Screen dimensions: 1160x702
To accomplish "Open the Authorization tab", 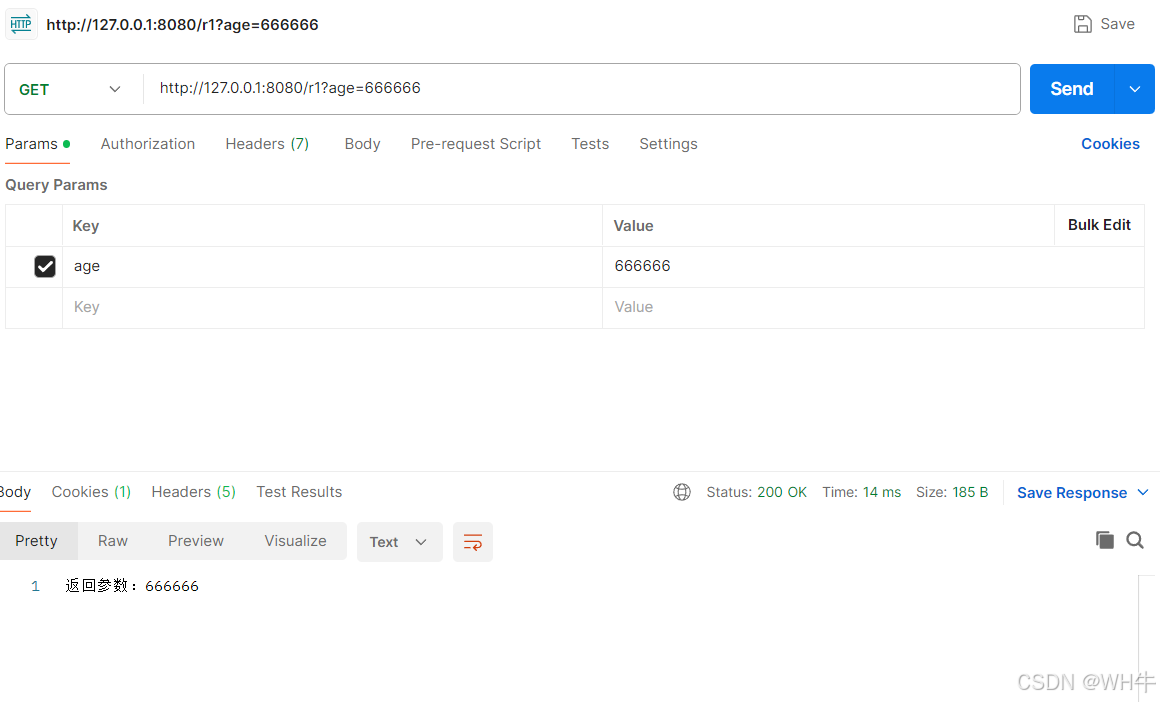I will click(148, 144).
